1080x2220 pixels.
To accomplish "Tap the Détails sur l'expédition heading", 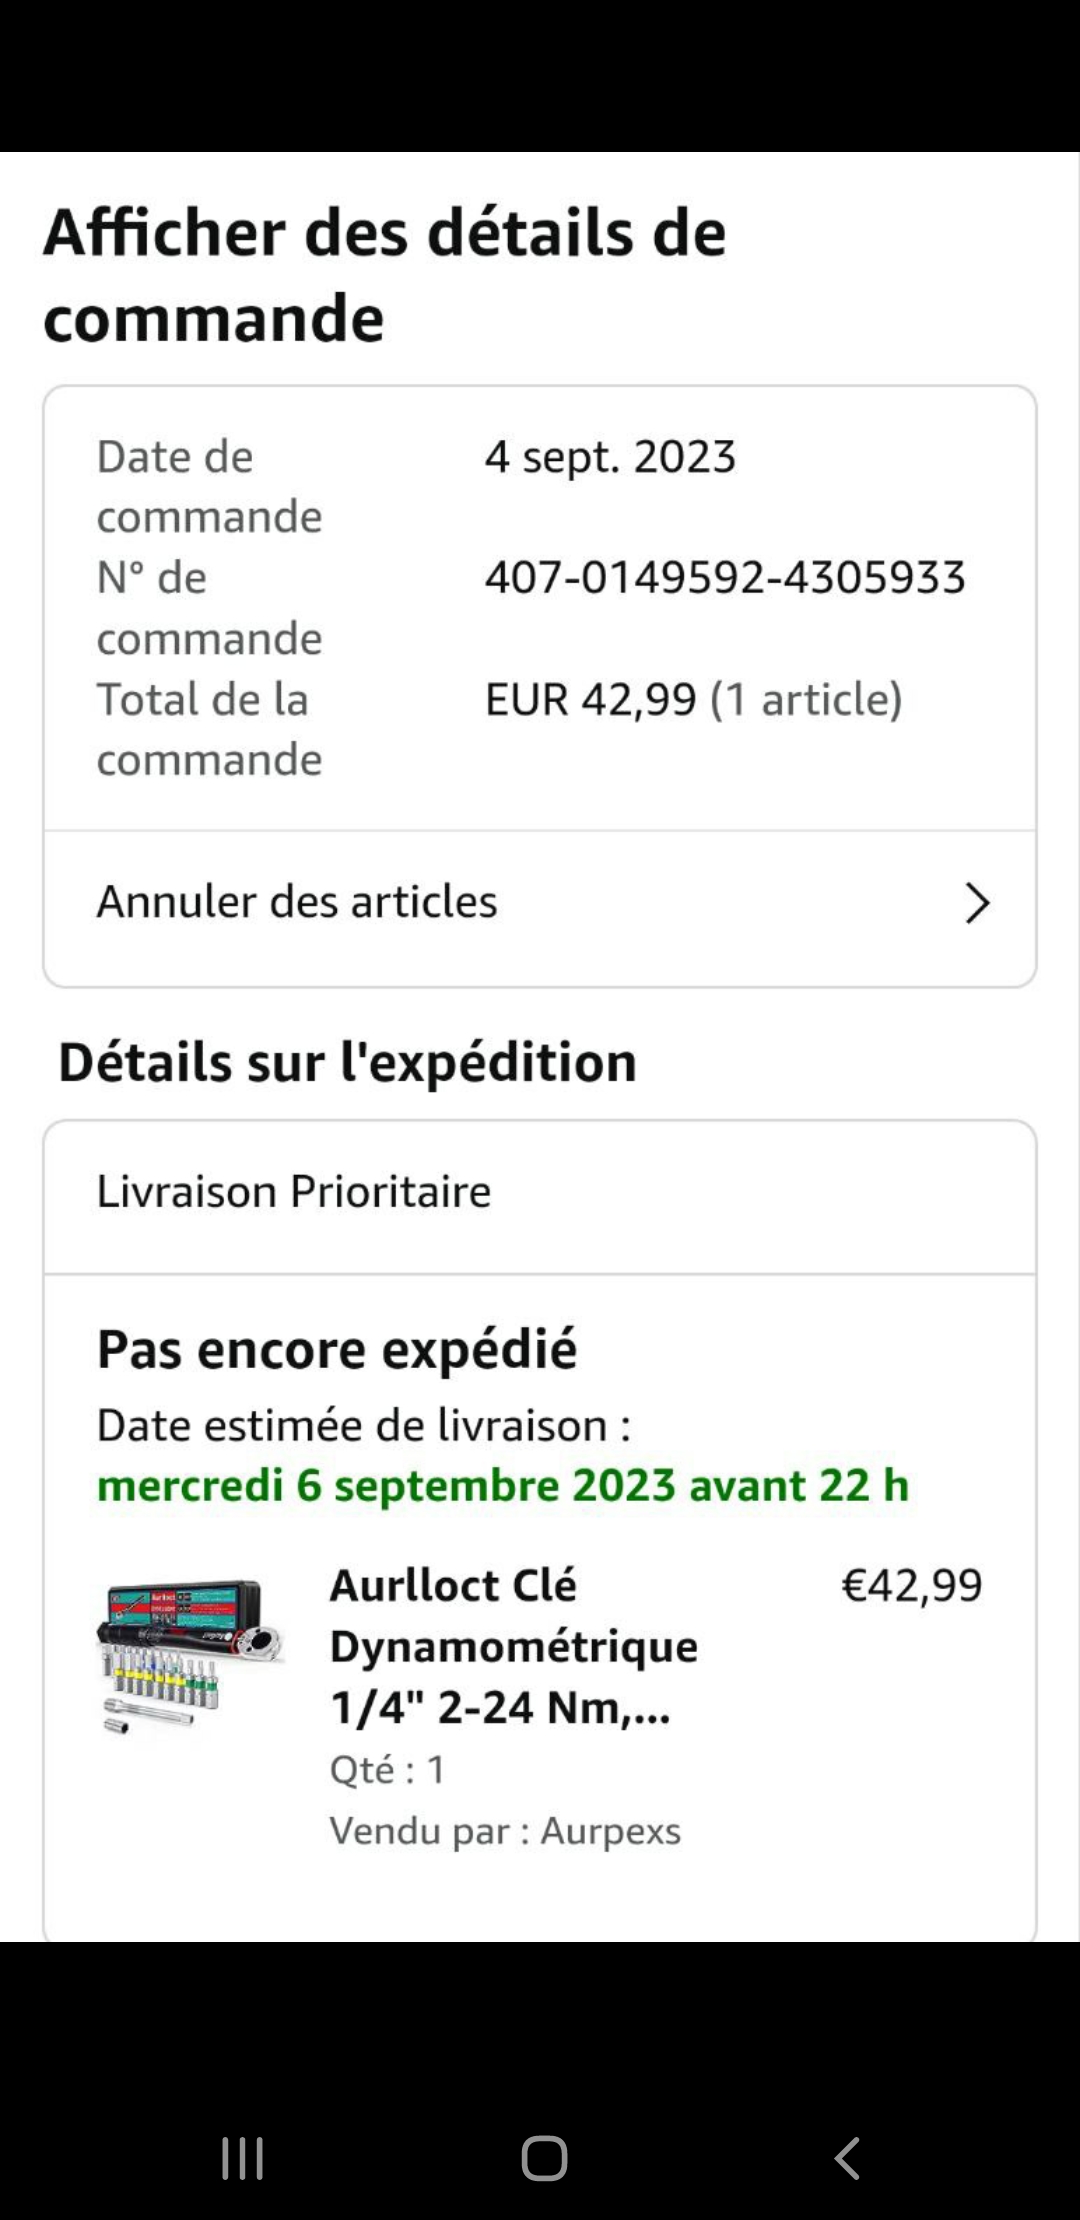I will point(347,1062).
